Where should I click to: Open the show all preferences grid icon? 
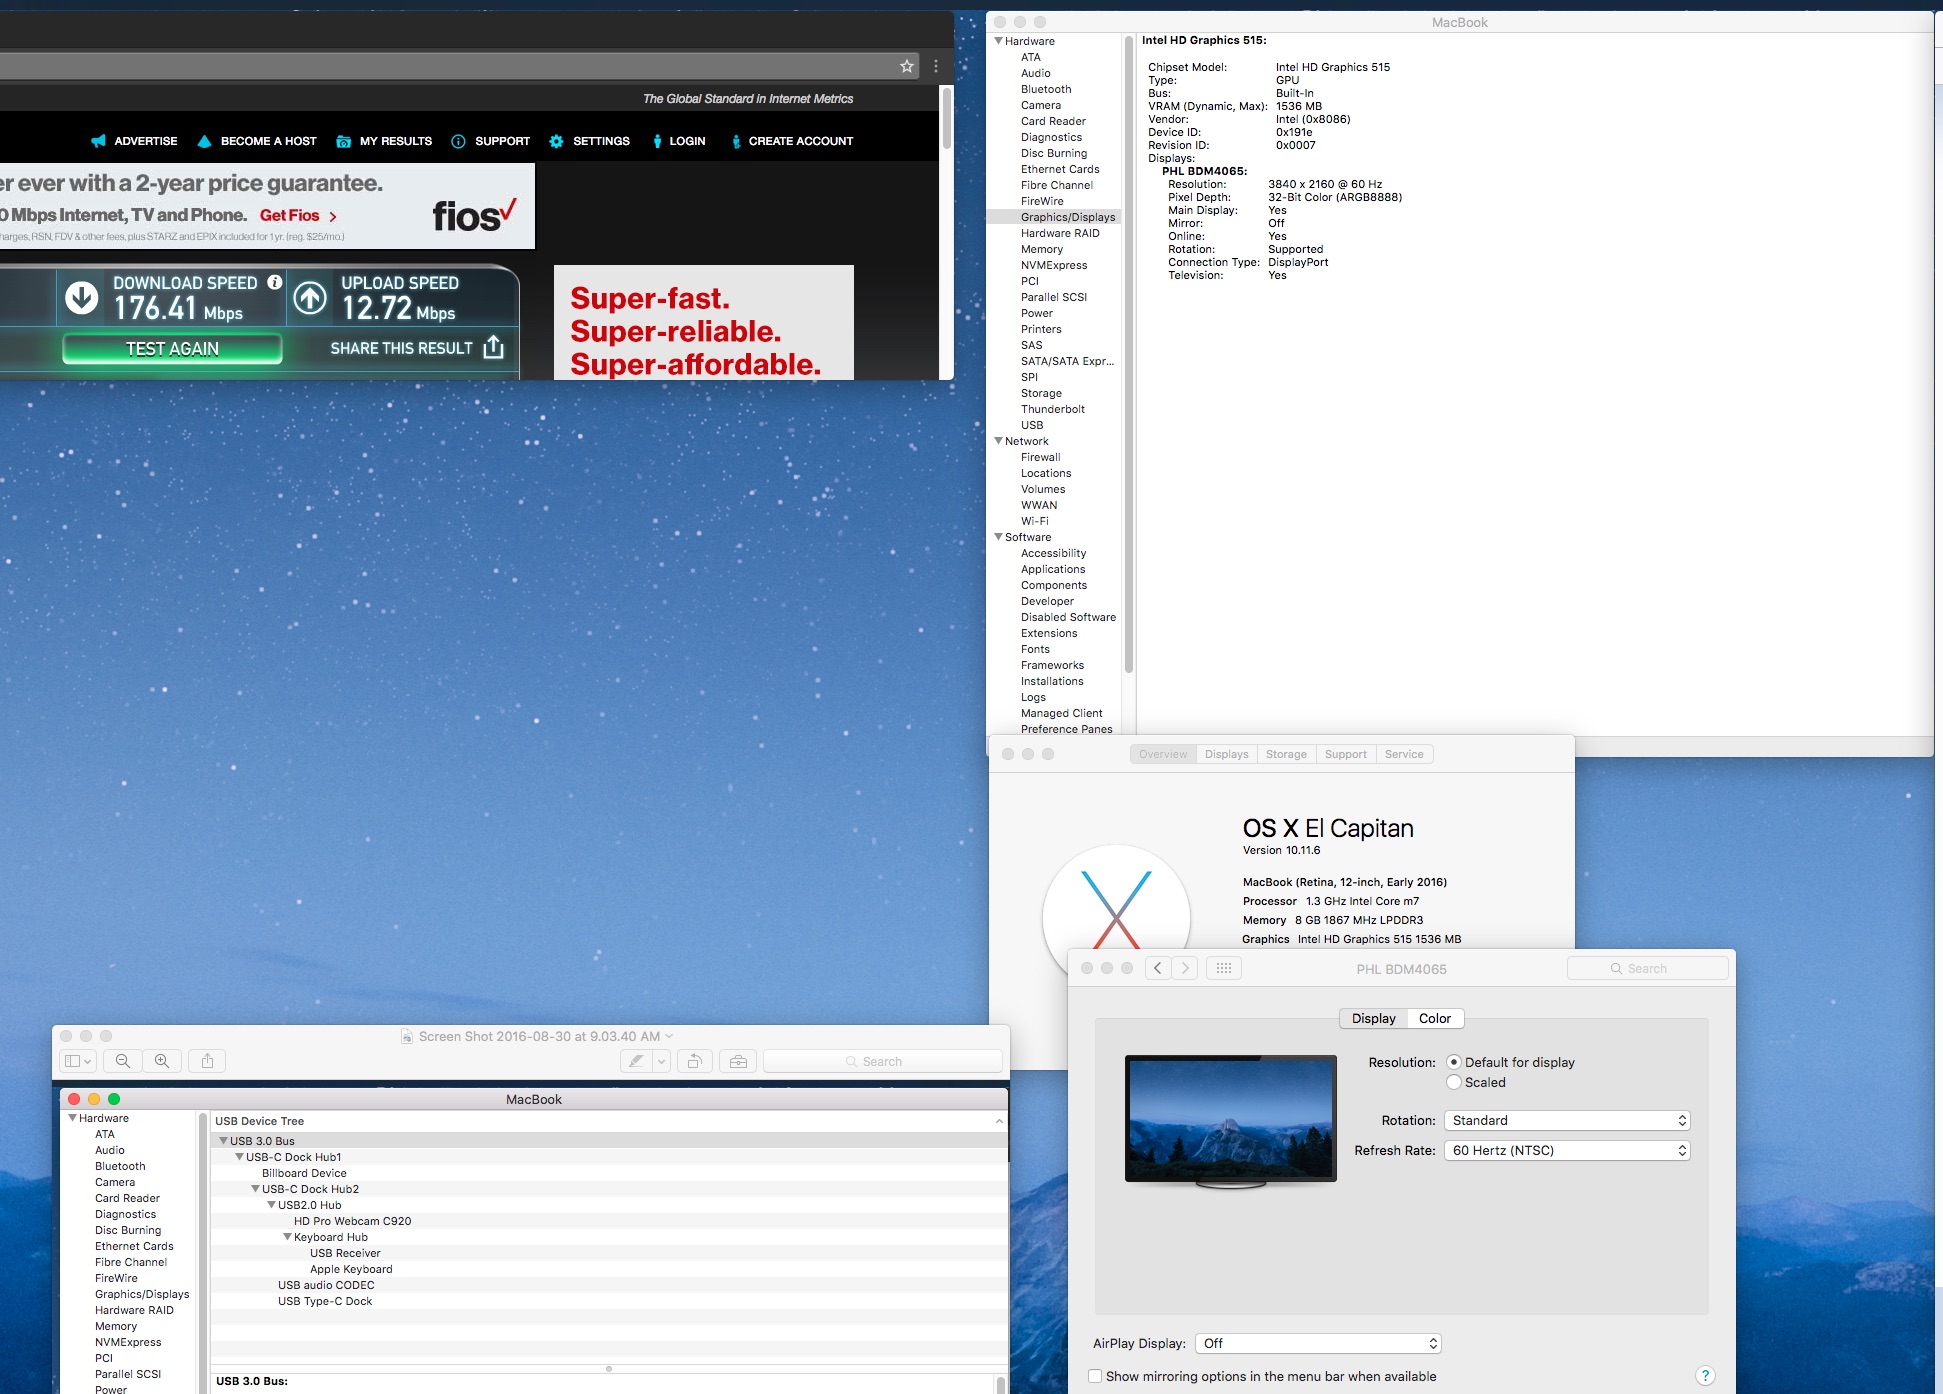(1223, 968)
